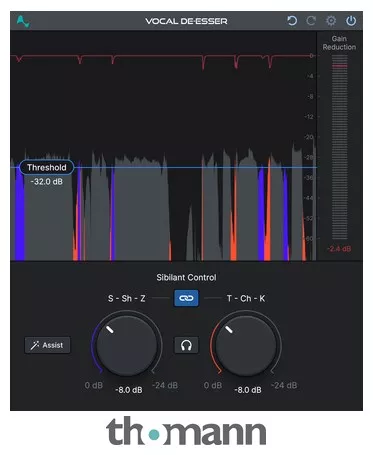373x455 pixels.
Task: Toggle the headphones listen button
Action: coord(186,345)
